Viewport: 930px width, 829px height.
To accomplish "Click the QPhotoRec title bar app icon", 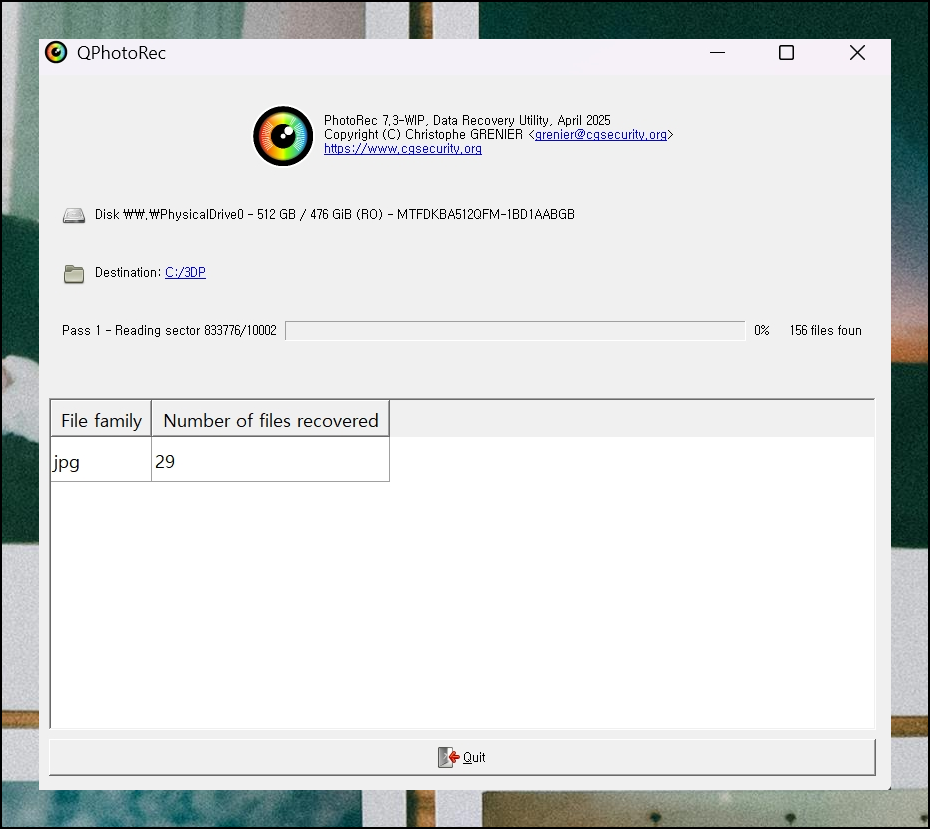I will 56,53.
